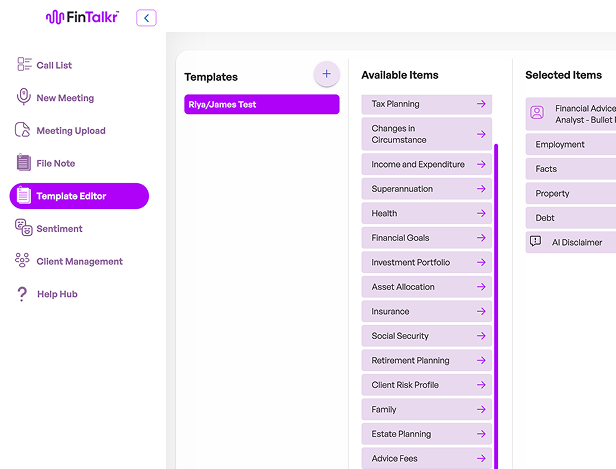Image resolution: width=616 pixels, height=469 pixels.
Task: Click the Available Items purple scrollbar
Action: click(x=496, y=300)
